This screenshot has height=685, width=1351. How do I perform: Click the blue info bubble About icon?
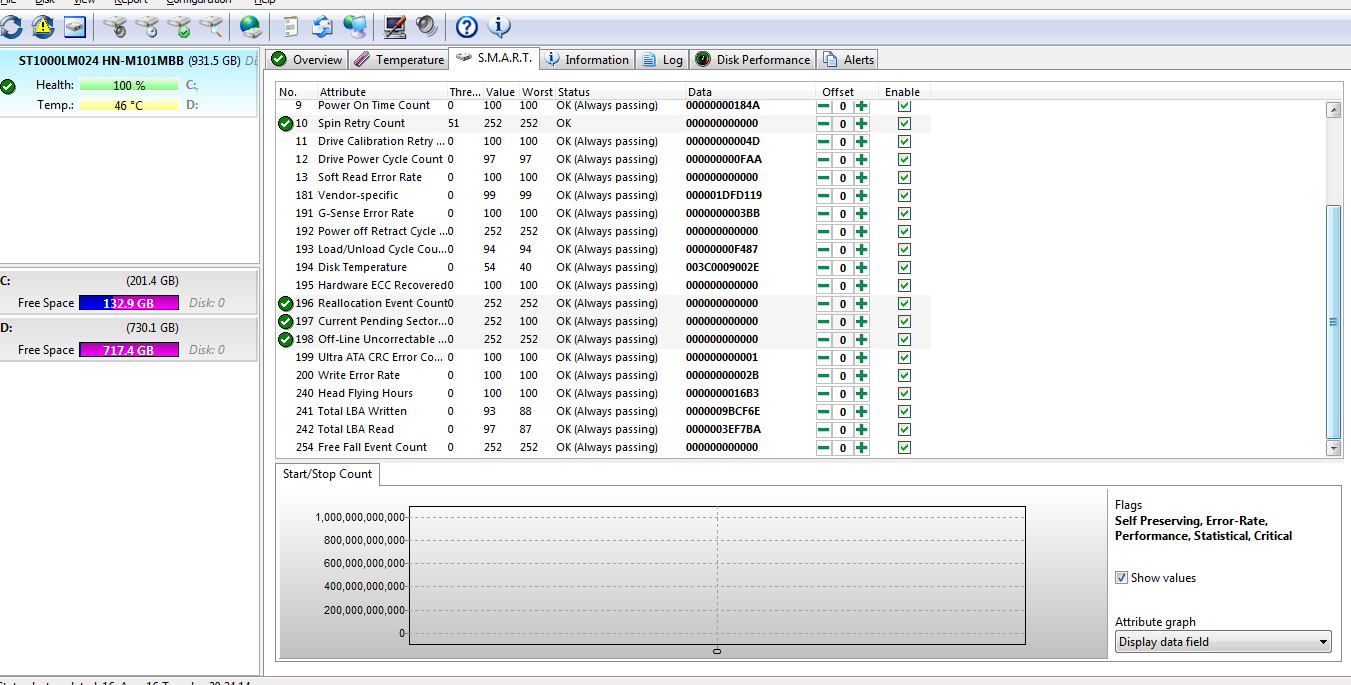(498, 26)
